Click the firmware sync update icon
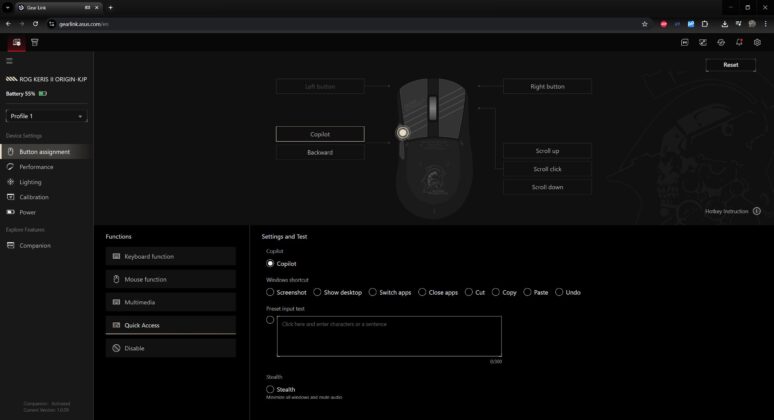 [x=721, y=42]
